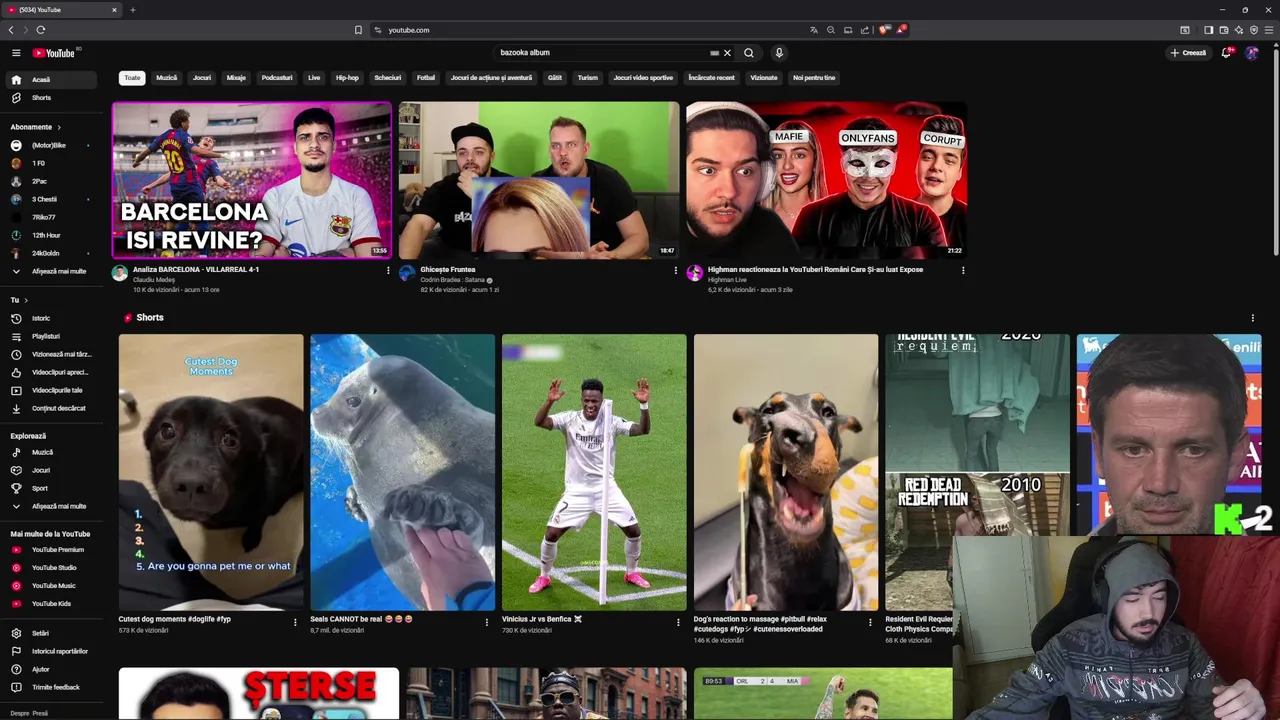Image resolution: width=1280 pixels, height=720 pixels.
Task: Open options for Cutest dog moments short
Action: click(x=295, y=622)
